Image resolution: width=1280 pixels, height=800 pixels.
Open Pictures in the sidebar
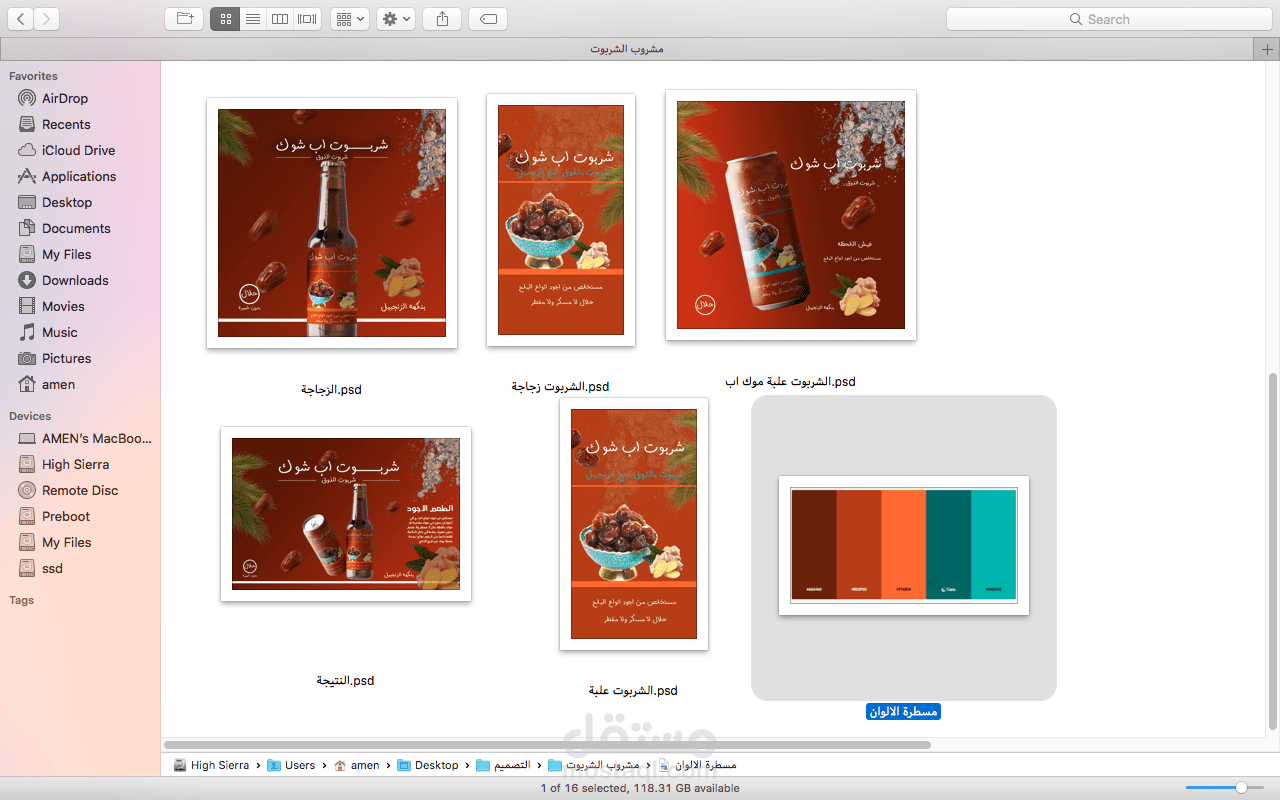point(66,358)
